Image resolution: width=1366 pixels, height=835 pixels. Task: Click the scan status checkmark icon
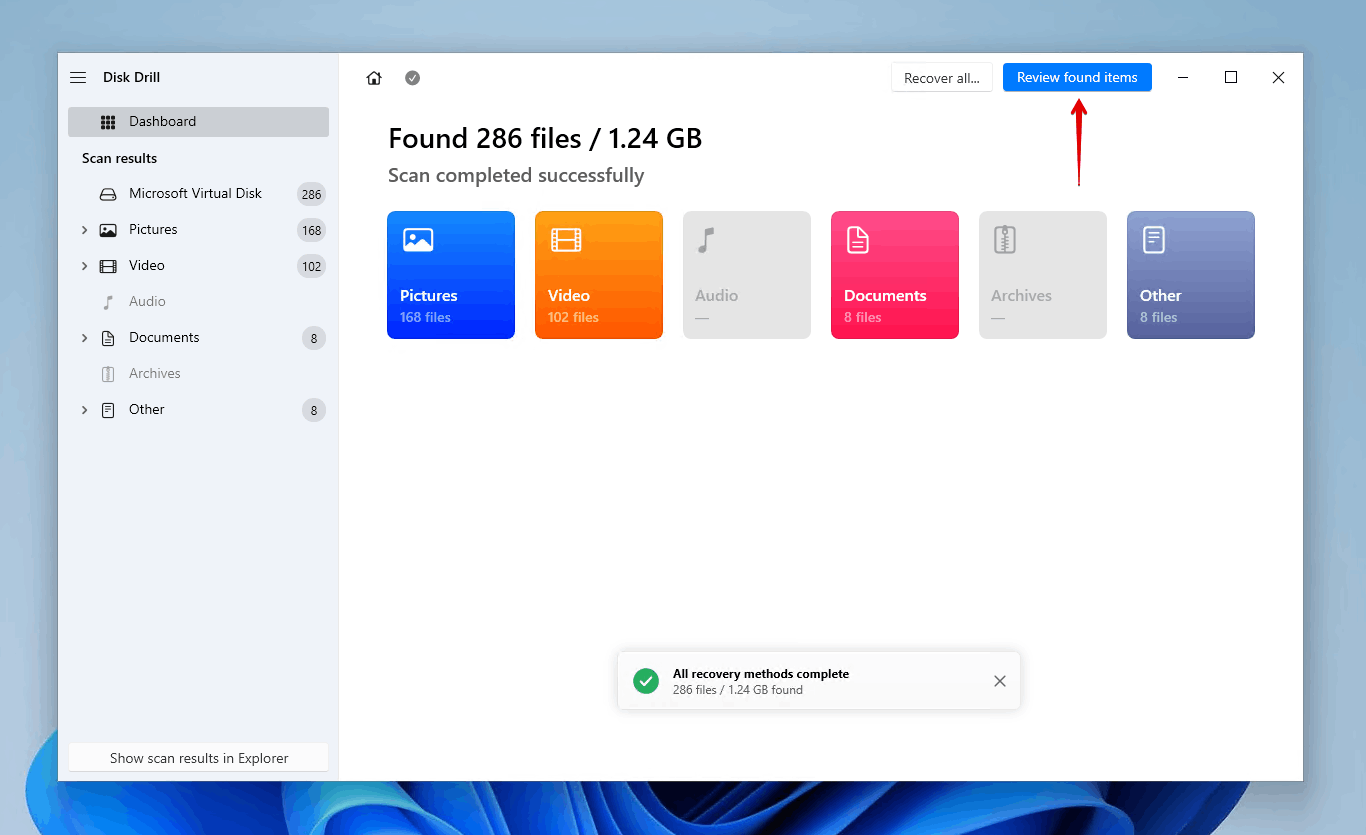point(412,78)
